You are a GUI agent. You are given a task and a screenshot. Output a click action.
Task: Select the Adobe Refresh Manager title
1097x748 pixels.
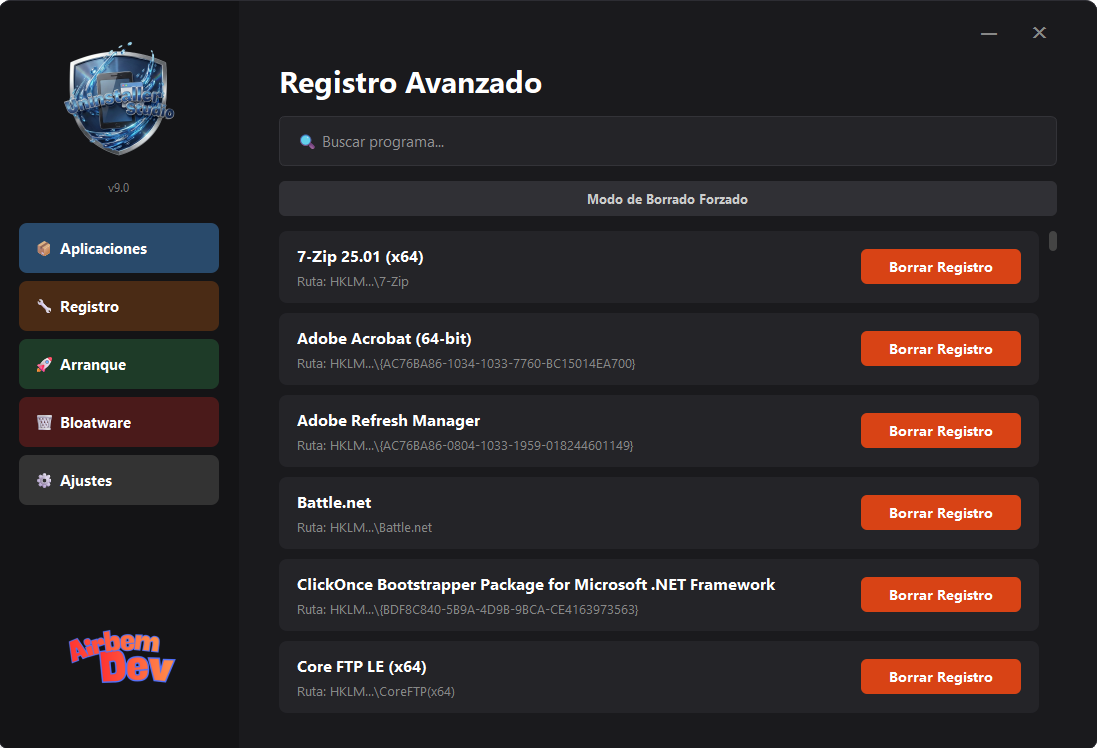click(x=388, y=421)
